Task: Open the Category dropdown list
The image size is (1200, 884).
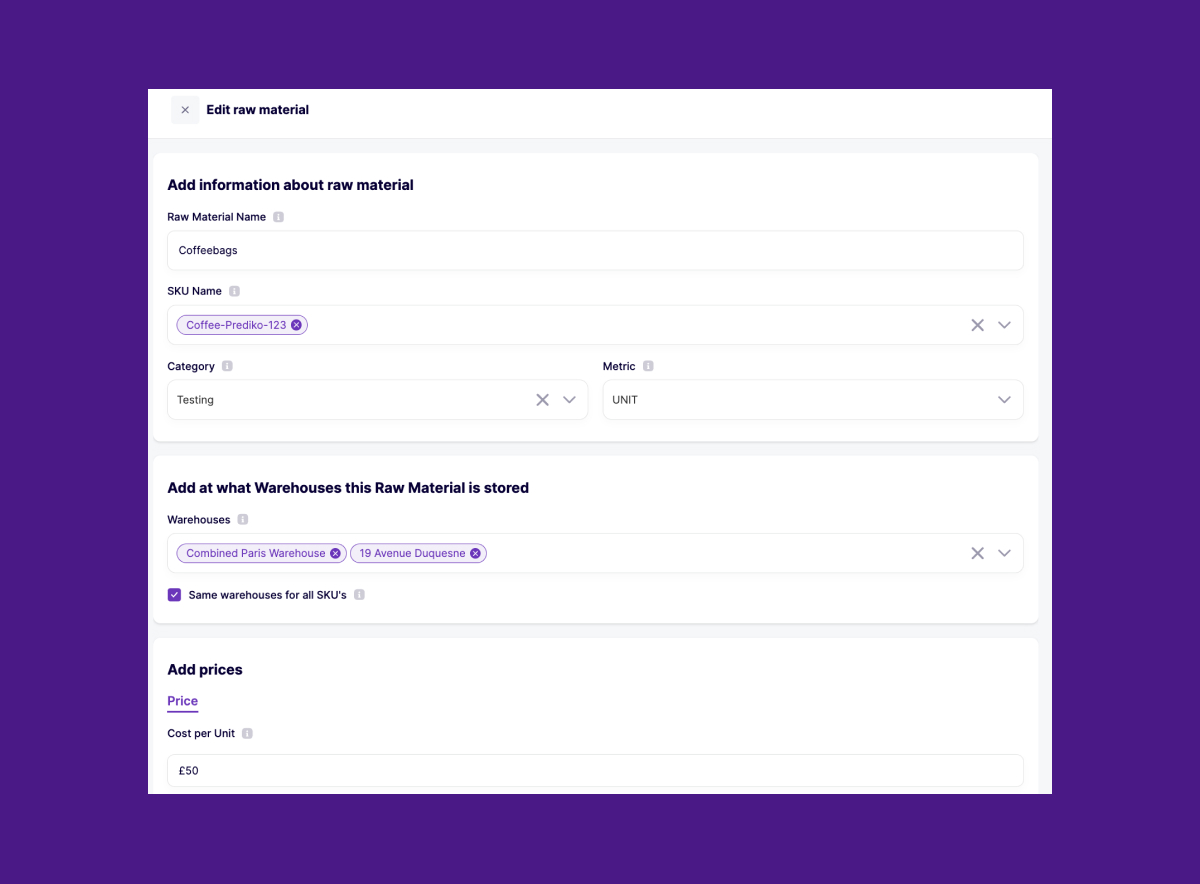Action: tap(569, 399)
